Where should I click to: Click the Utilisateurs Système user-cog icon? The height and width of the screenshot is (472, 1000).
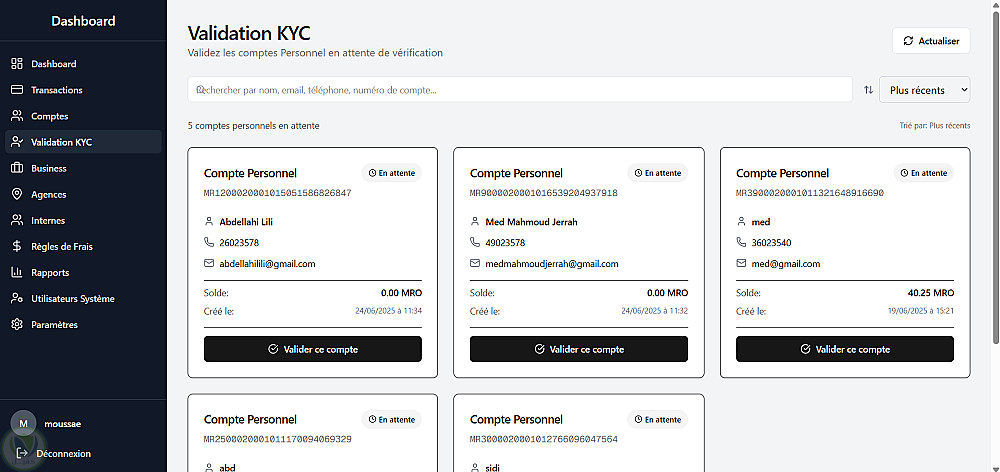(17, 298)
